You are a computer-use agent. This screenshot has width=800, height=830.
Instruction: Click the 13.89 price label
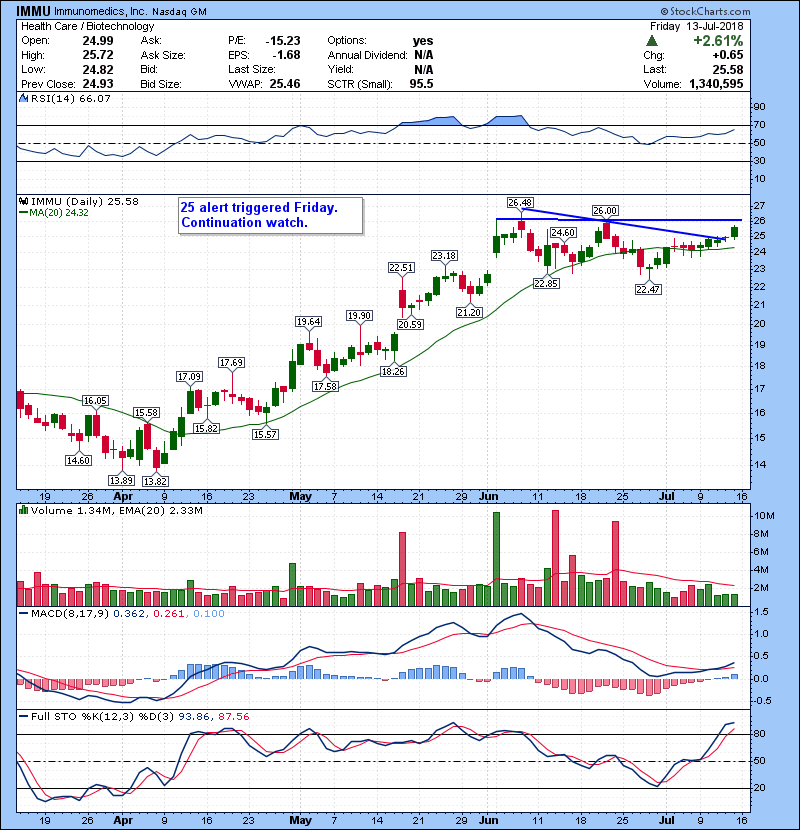121,481
